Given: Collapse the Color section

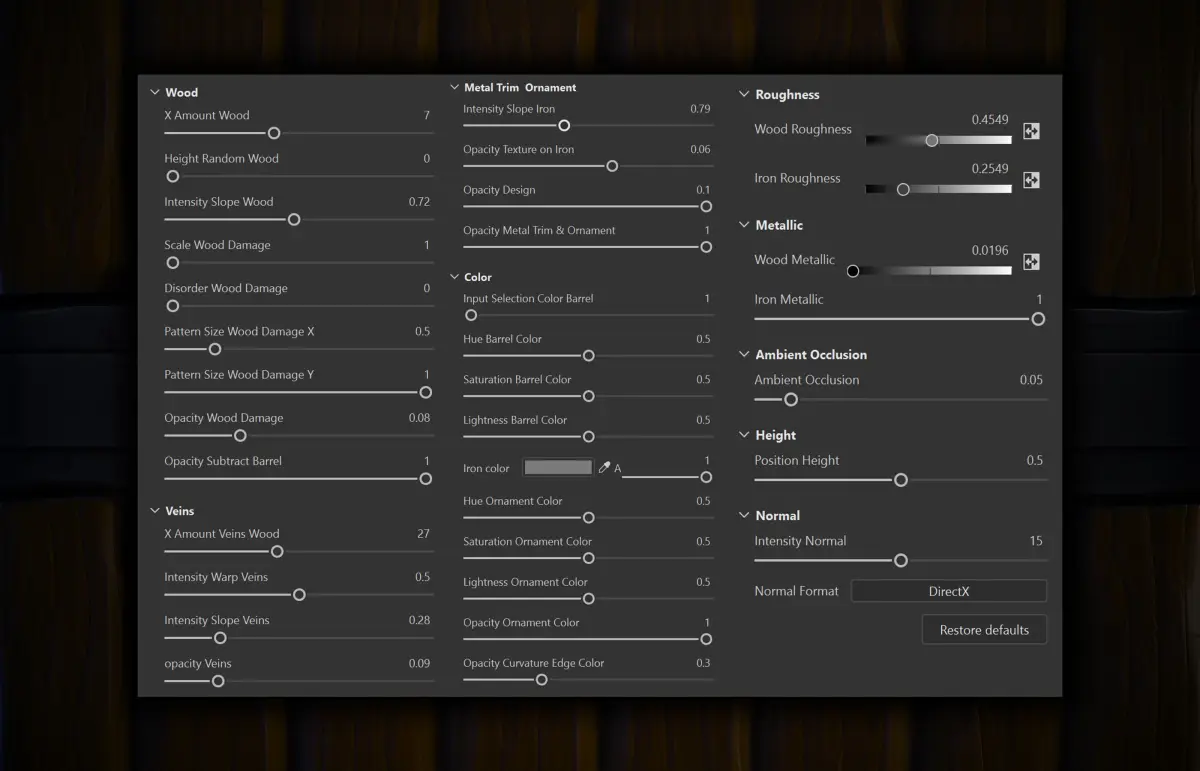Looking at the screenshot, I should [454, 277].
